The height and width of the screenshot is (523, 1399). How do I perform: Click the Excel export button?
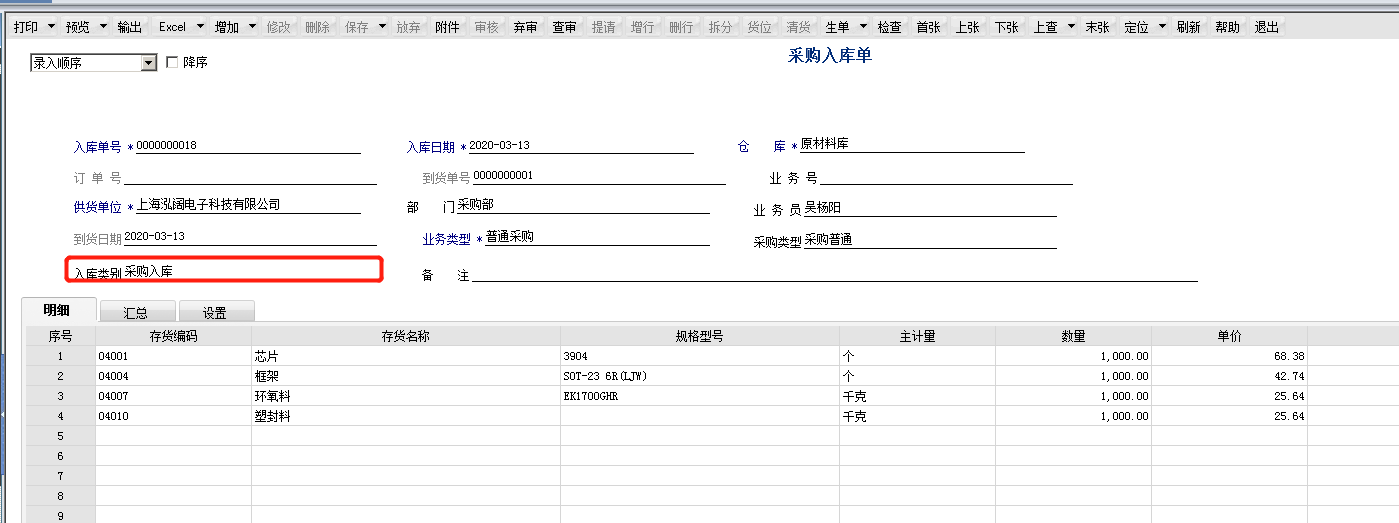[172, 28]
